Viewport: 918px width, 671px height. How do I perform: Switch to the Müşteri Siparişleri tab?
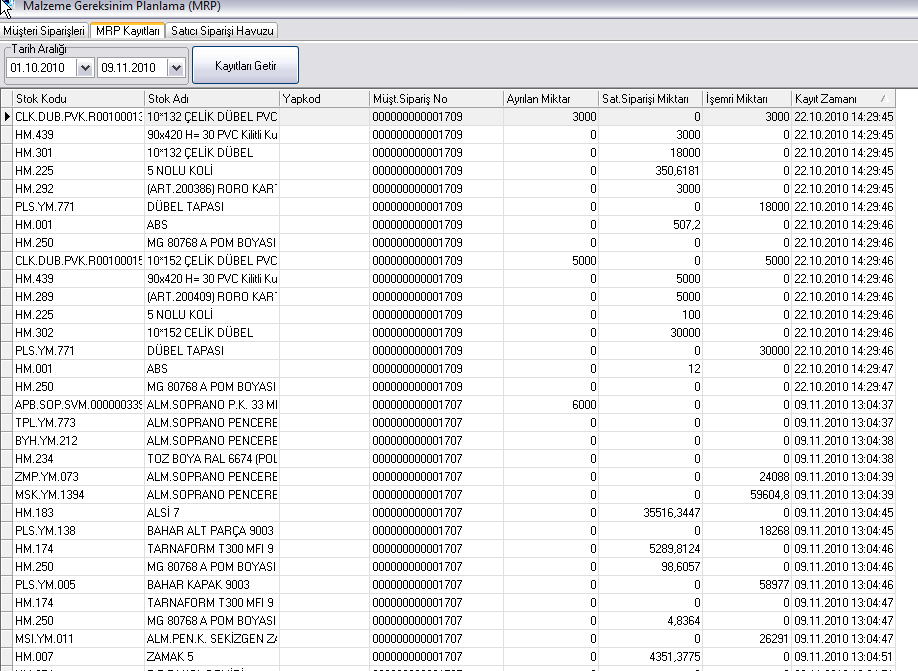point(45,31)
